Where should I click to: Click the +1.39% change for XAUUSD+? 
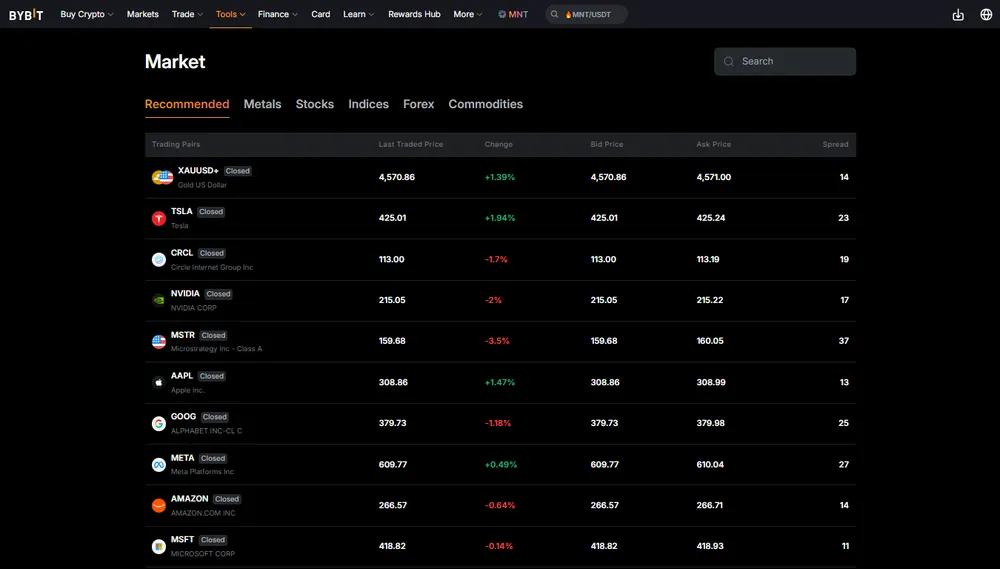(x=499, y=177)
